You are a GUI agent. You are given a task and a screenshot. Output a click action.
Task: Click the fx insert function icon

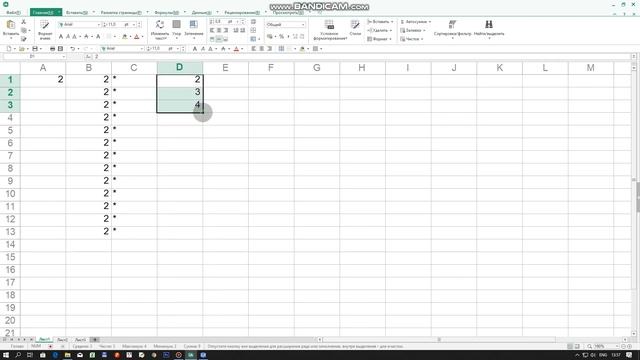point(89,57)
